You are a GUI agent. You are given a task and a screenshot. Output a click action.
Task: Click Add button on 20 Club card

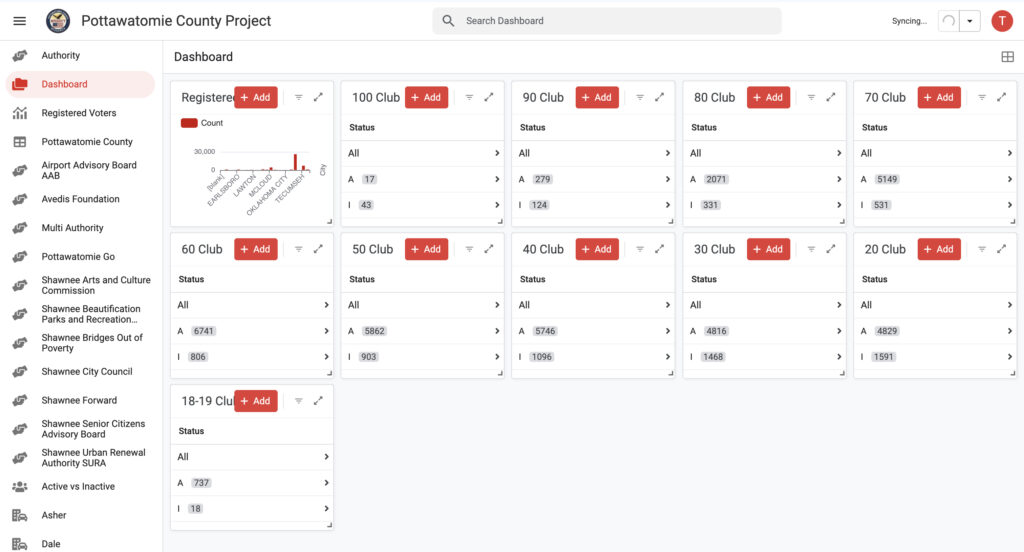point(939,249)
